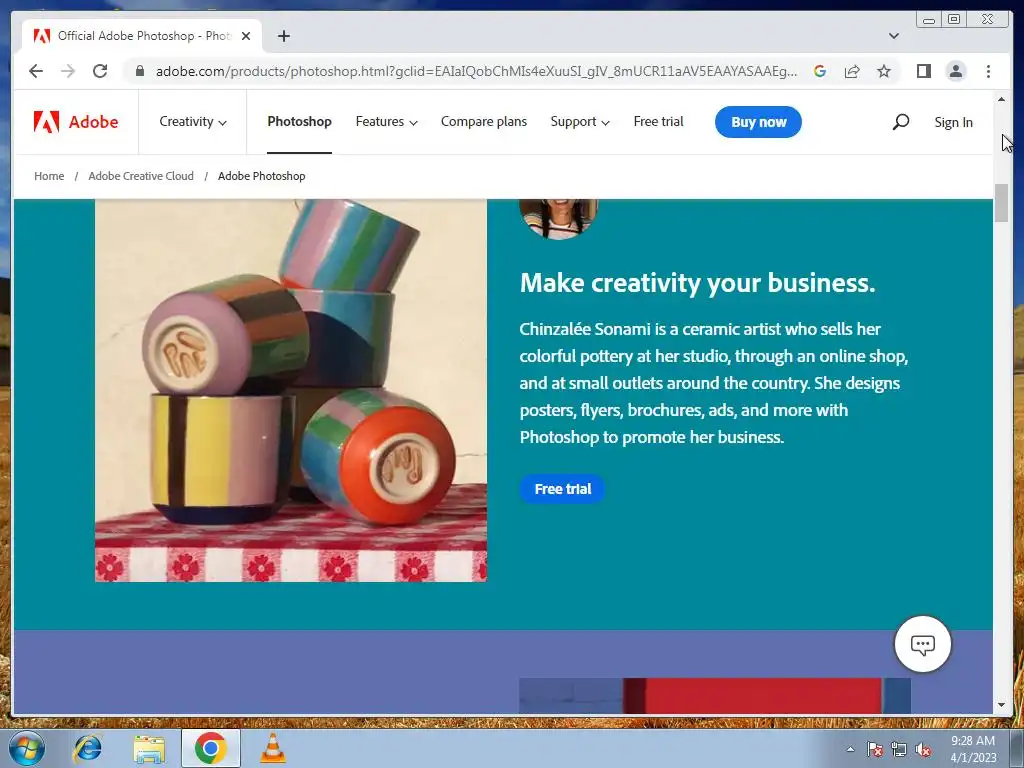
Task: Click the browser forward arrow
Action: click(68, 71)
